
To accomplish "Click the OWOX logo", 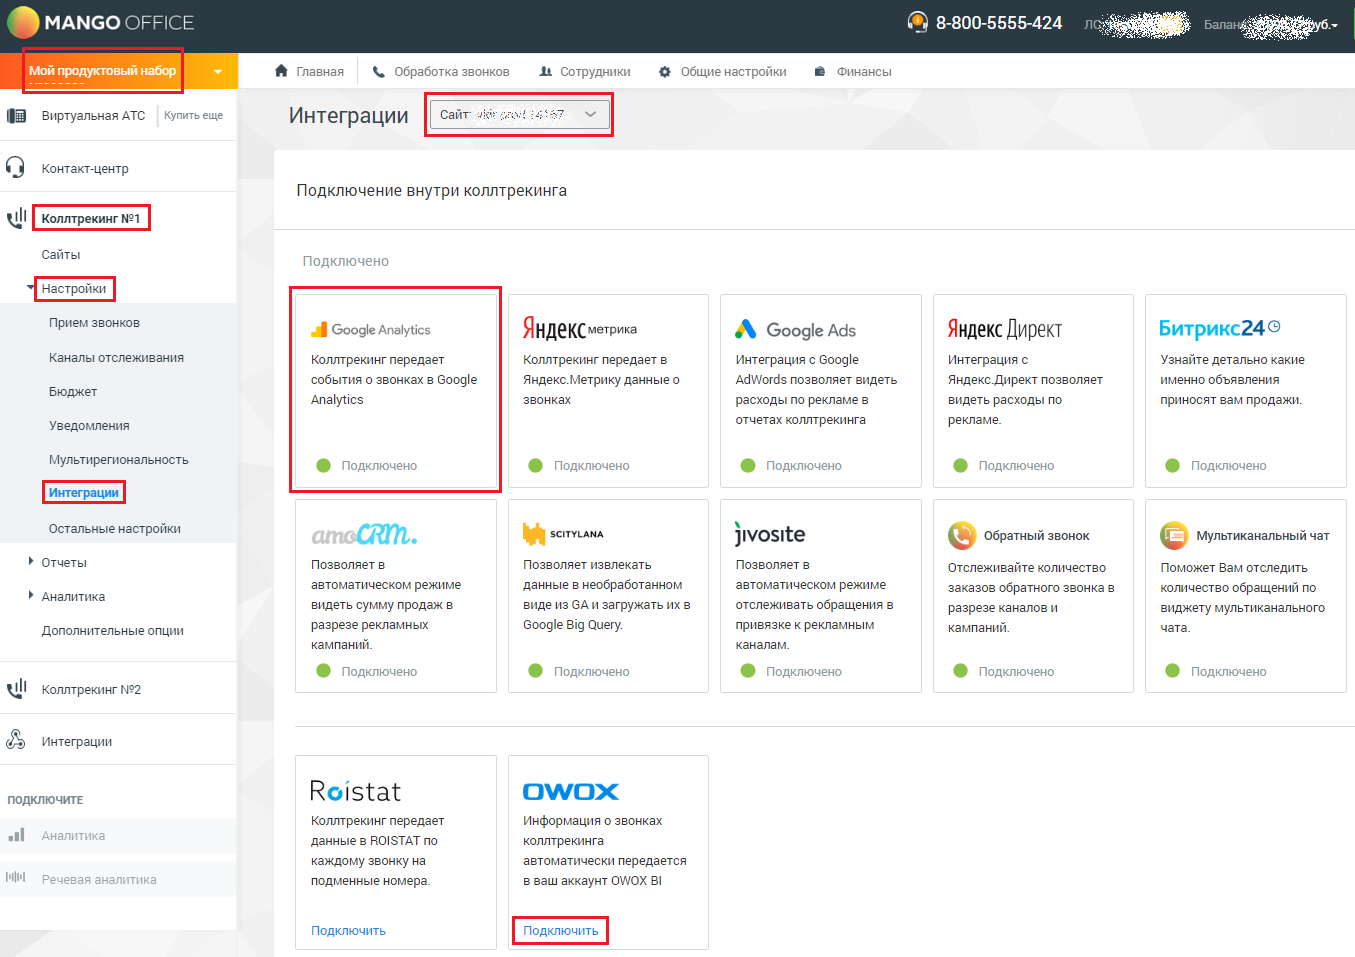I will point(571,791).
